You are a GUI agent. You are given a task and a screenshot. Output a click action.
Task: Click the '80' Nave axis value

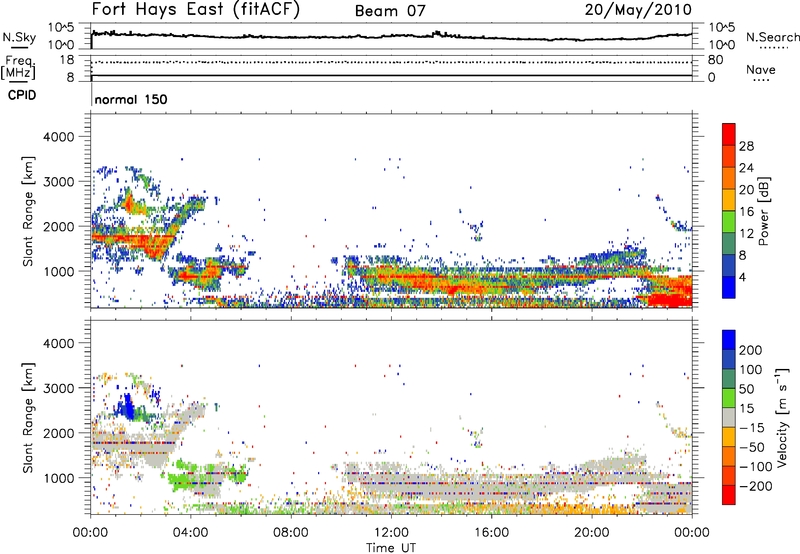click(x=716, y=60)
